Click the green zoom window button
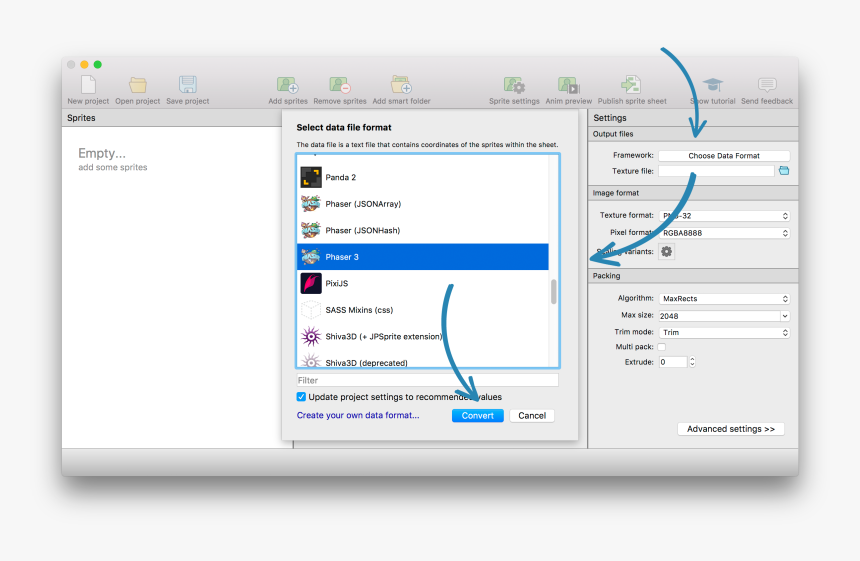Screen dimensions: 860x561 98,64
